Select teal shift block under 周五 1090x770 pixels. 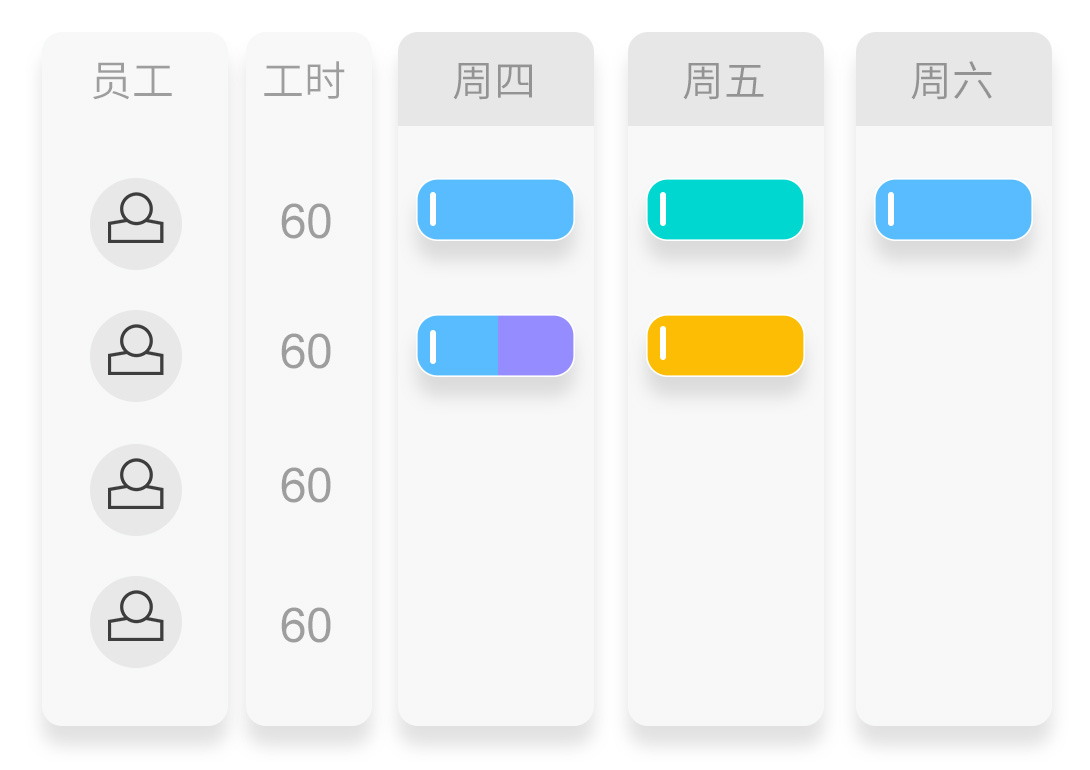[x=726, y=210]
